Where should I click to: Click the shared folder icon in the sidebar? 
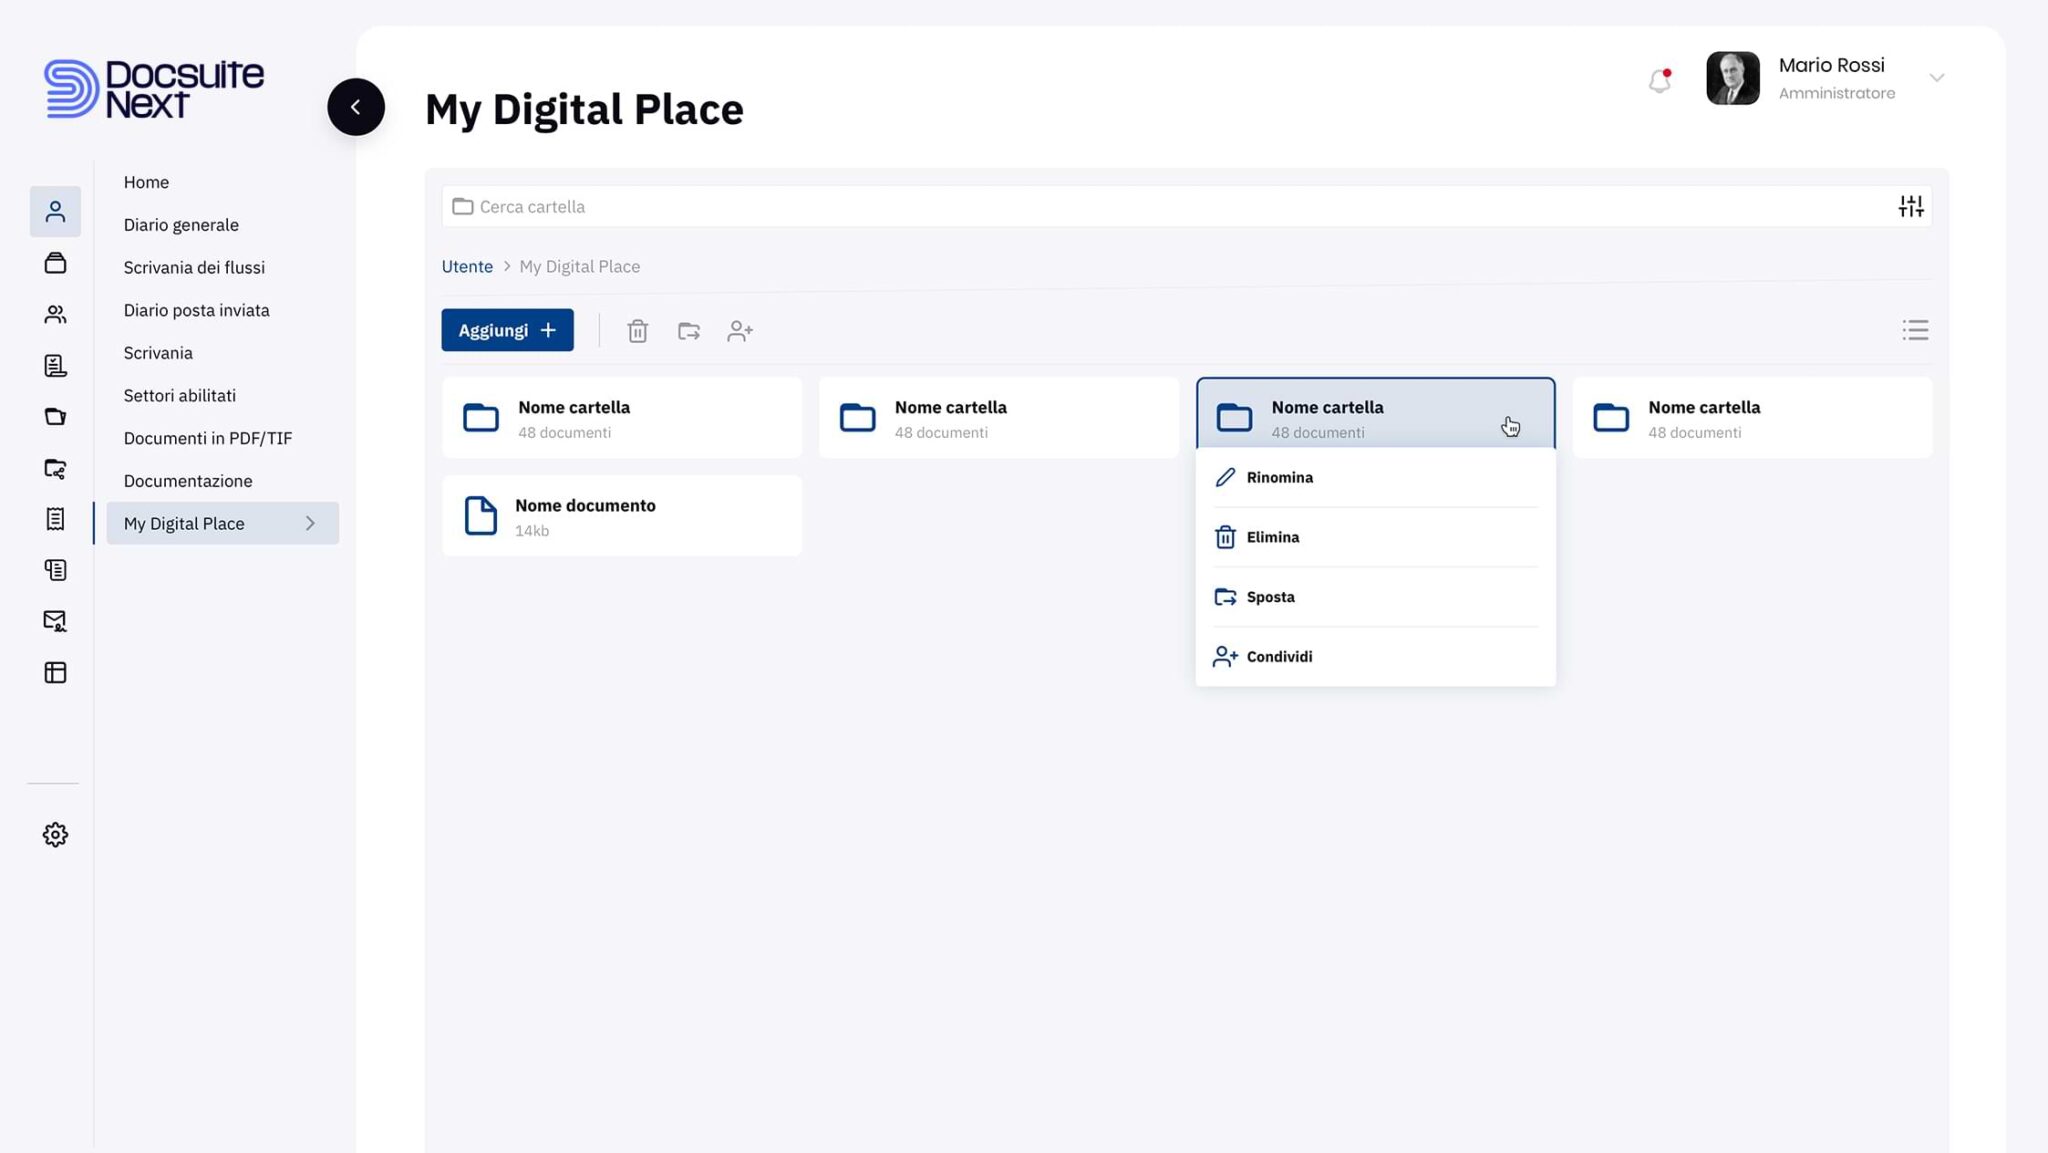point(55,470)
